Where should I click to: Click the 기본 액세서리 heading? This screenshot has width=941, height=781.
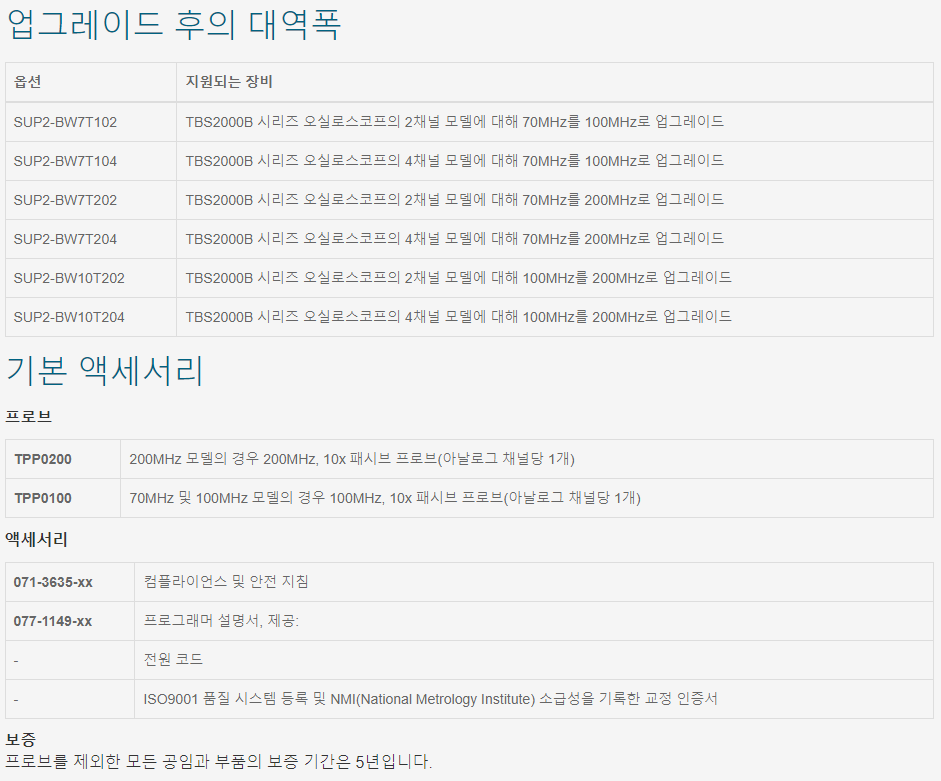[105, 370]
